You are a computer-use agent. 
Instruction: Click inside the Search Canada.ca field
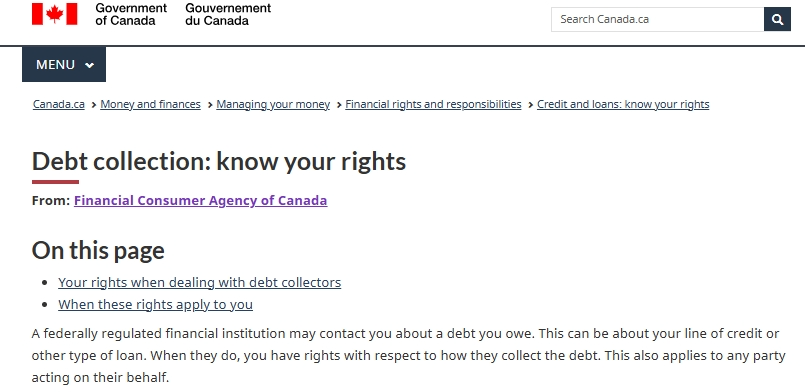pyautogui.click(x=657, y=19)
